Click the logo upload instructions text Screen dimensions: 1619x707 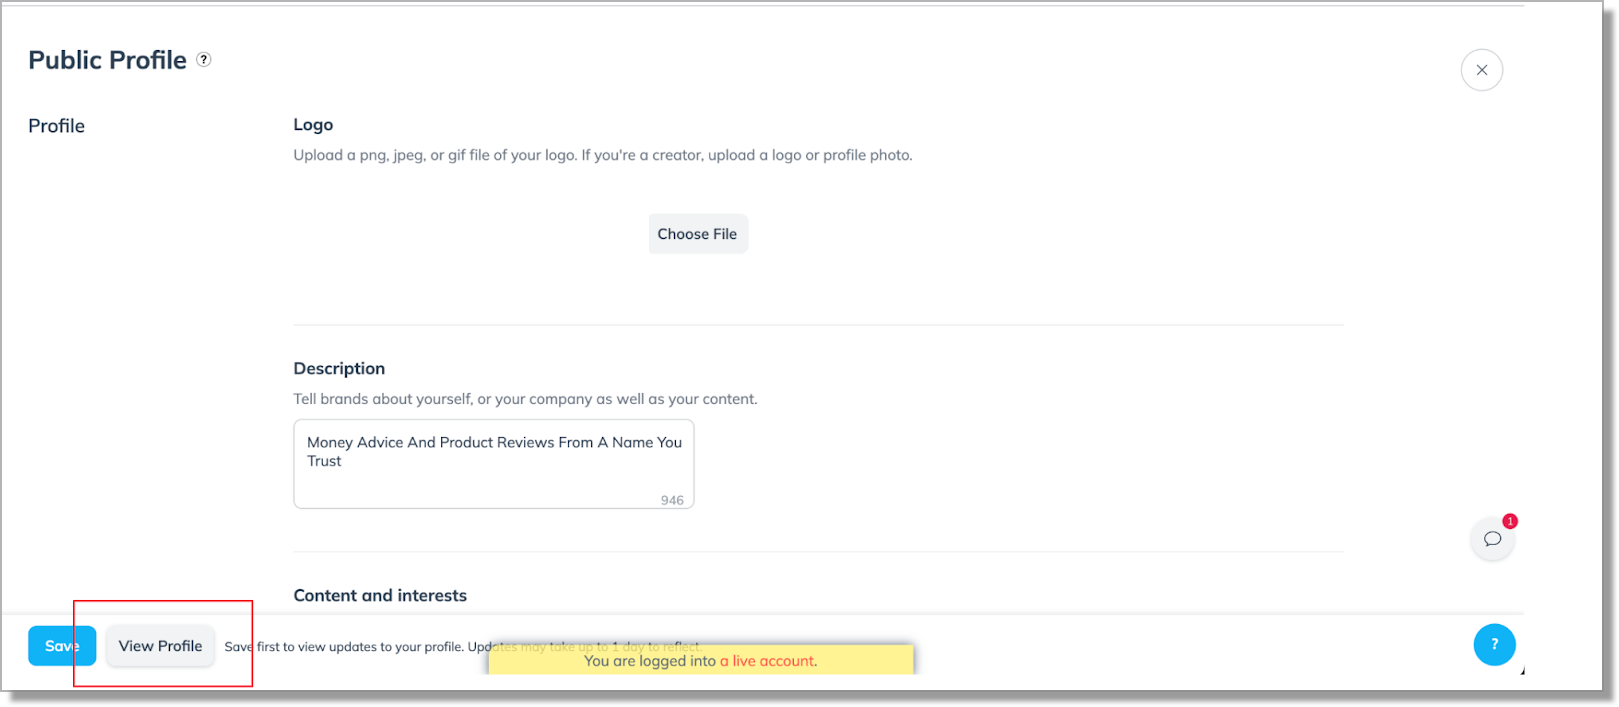(x=602, y=155)
